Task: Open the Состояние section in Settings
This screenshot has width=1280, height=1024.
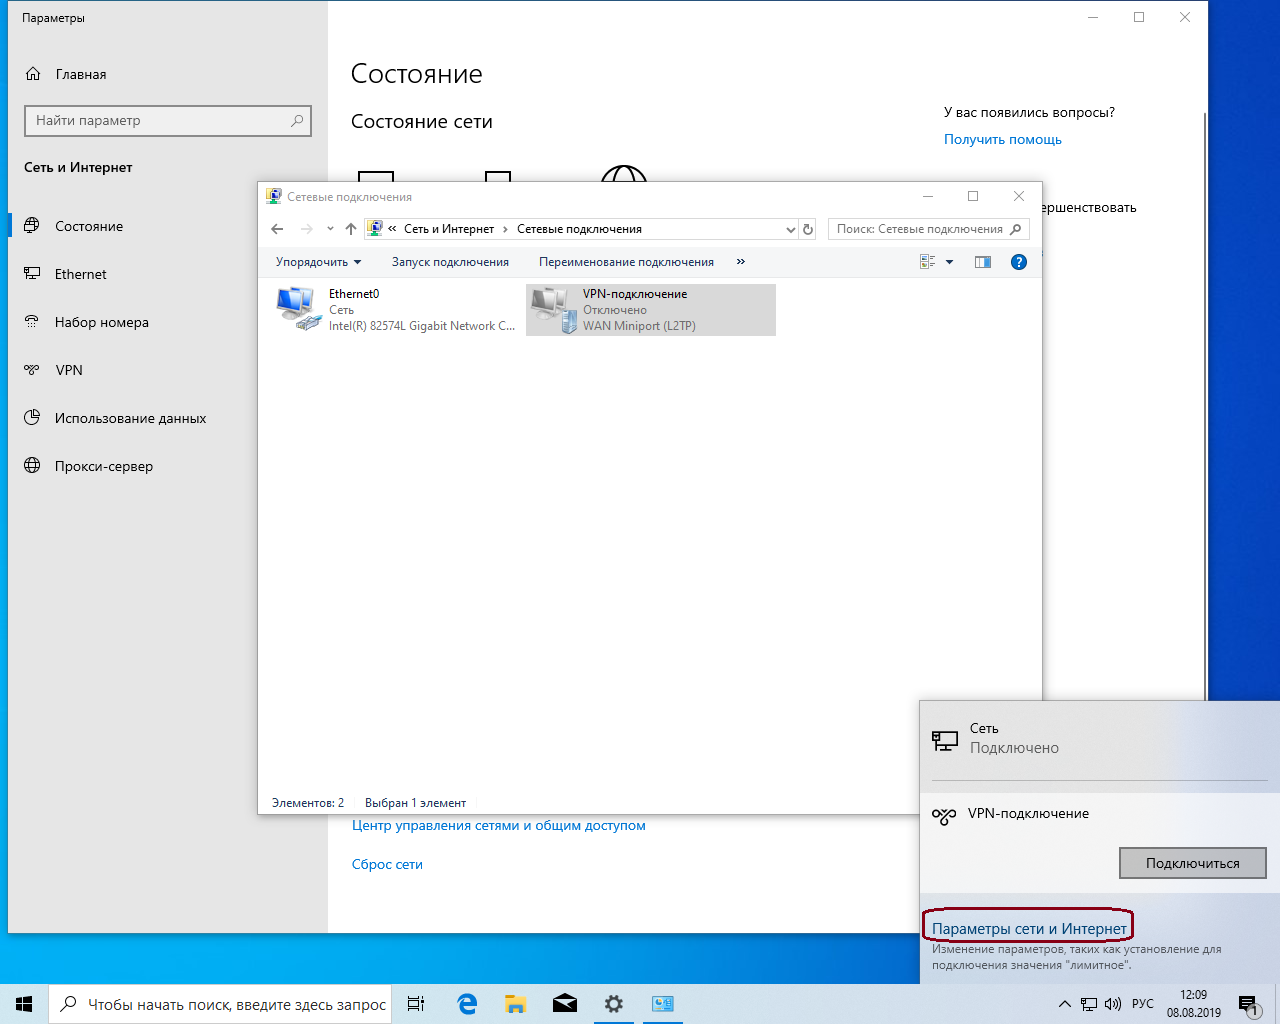Action: [89, 226]
